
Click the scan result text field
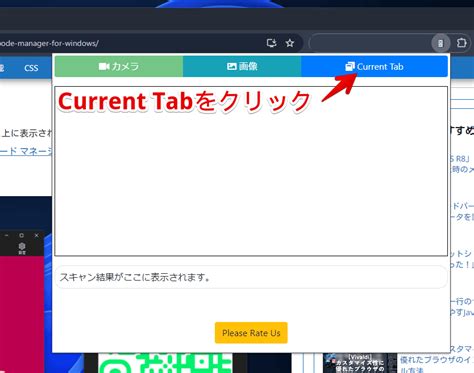251,277
